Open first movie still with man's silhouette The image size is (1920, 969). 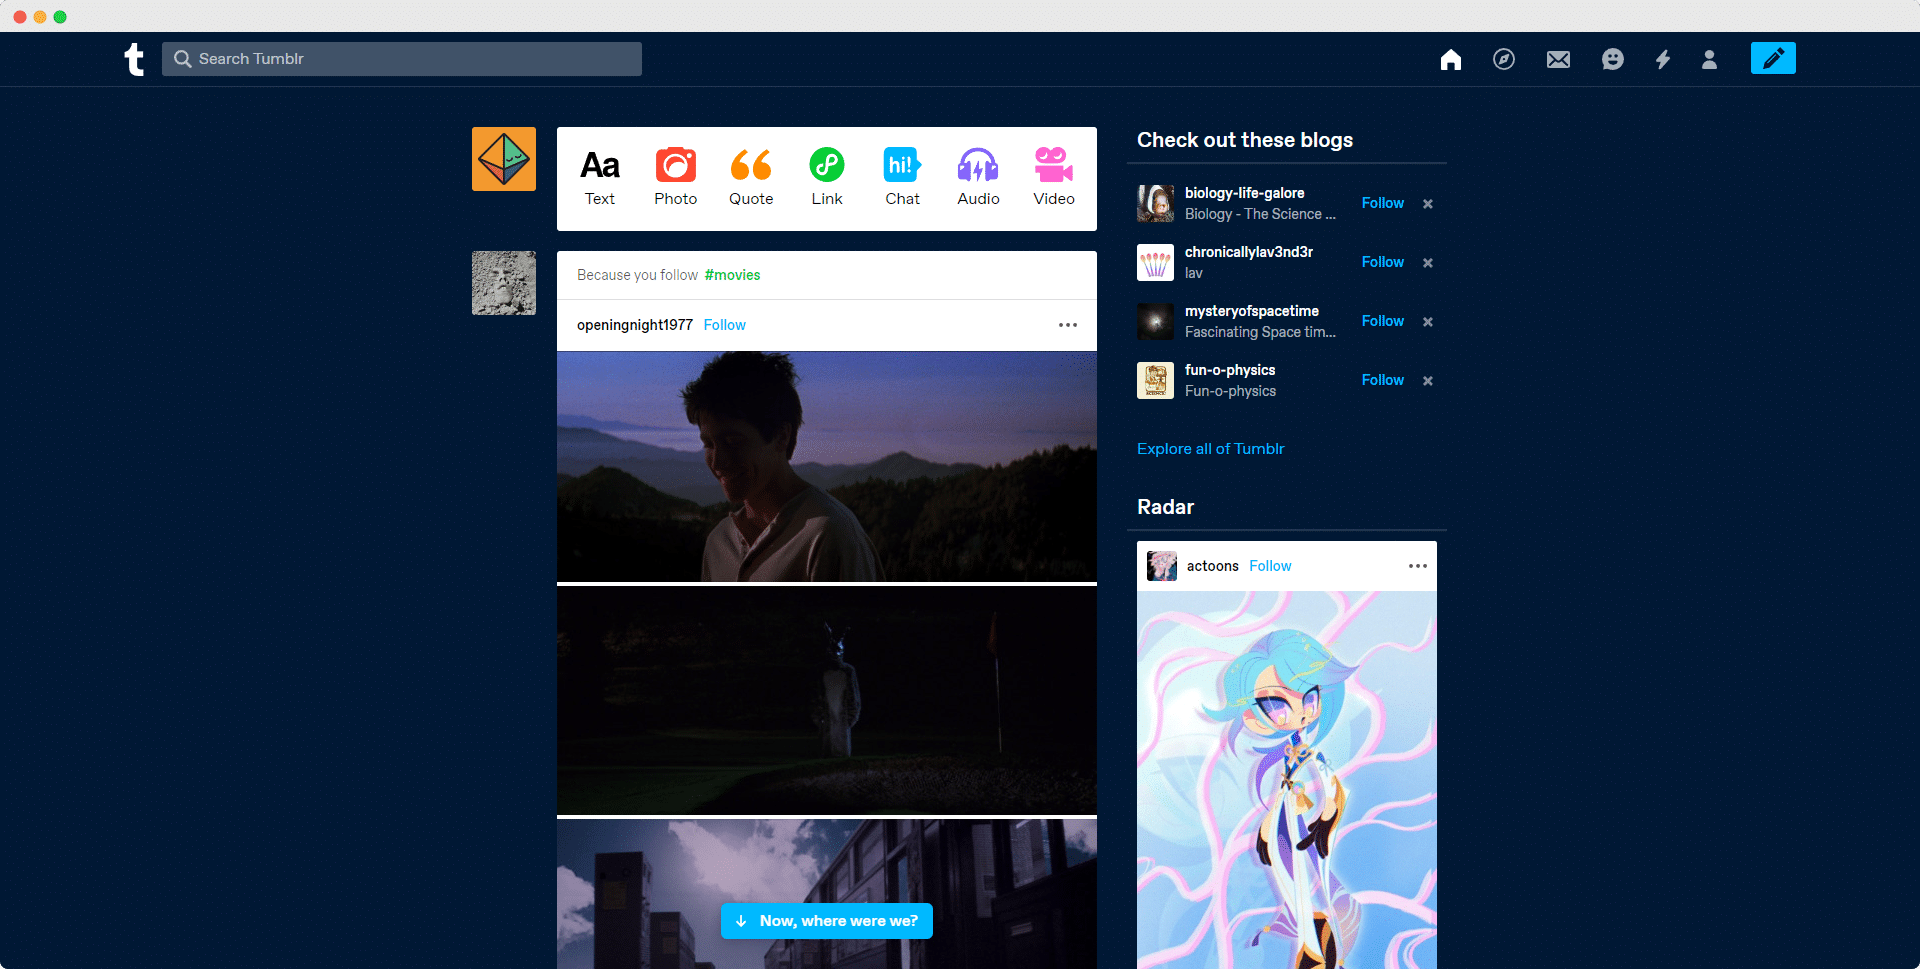pos(827,466)
